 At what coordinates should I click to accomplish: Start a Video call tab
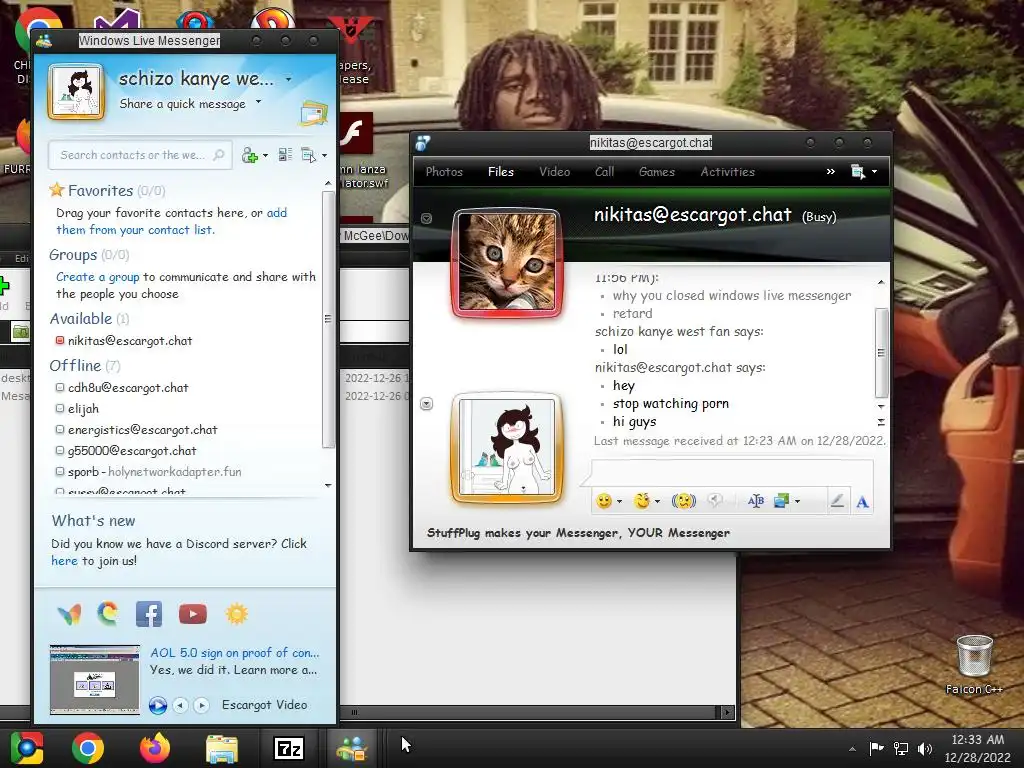tap(554, 172)
